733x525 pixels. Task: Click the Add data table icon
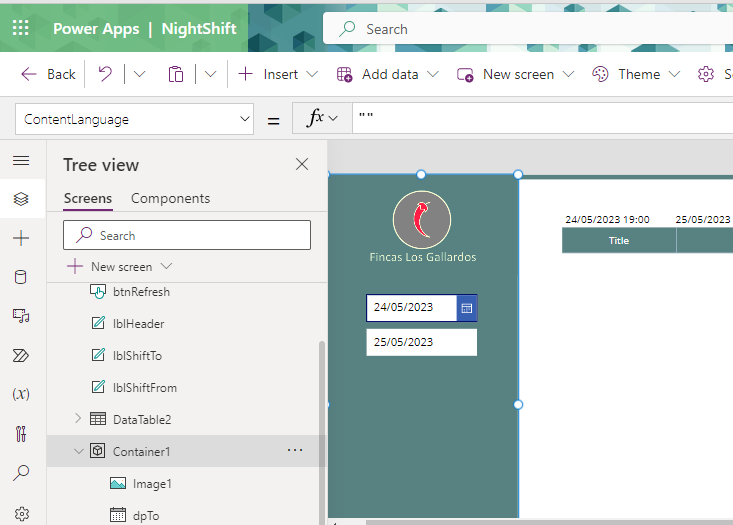coord(345,74)
